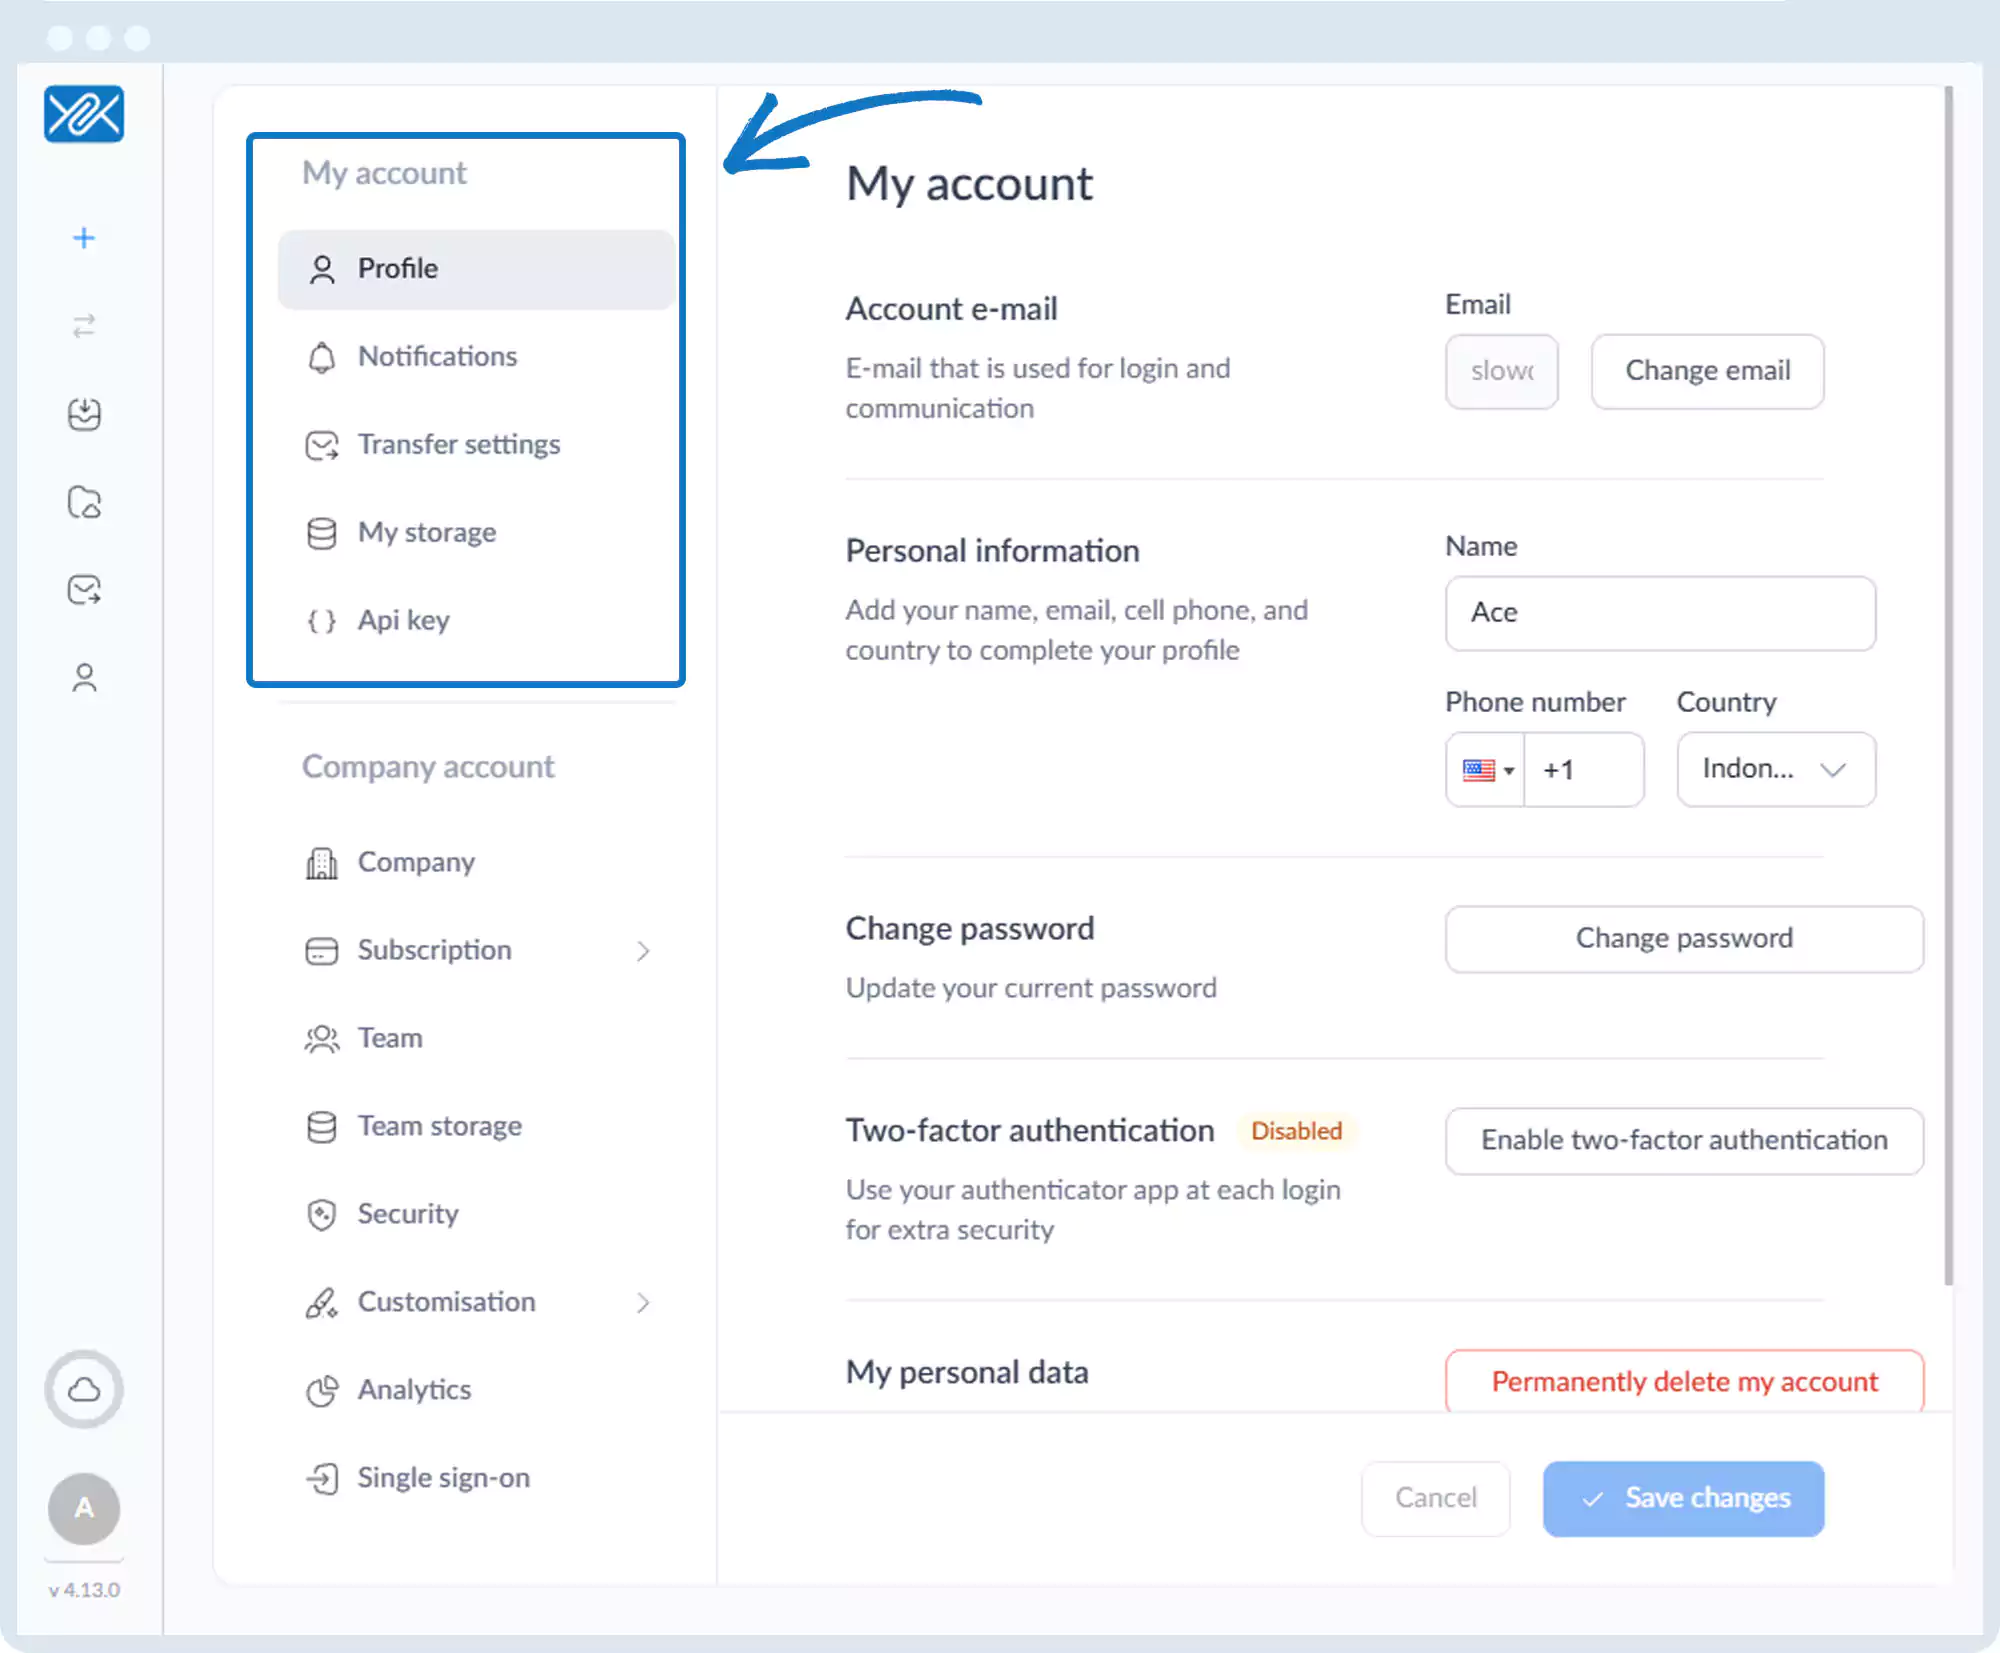Go to Transfer settings menu item
The height and width of the screenshot is (1653, 2000).
[x=458, y=445]
